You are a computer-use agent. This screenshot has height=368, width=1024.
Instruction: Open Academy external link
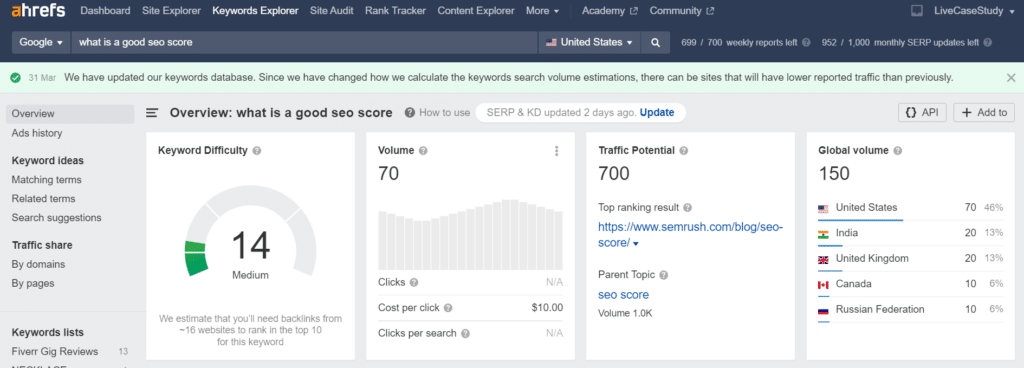[x=609, y=10]
